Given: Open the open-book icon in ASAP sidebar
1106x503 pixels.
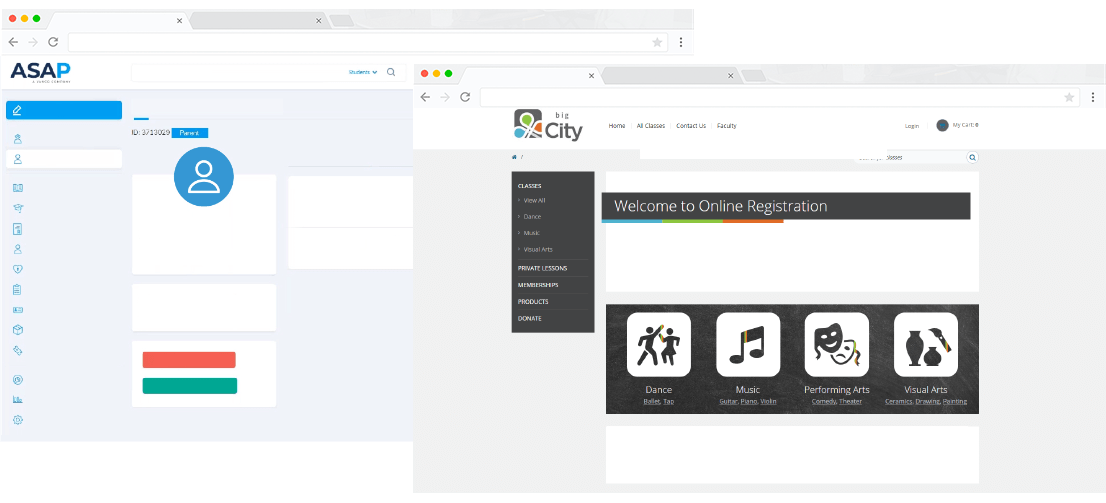Looking at the screenshot, I should pyautogui.click(x=18, y=188).
